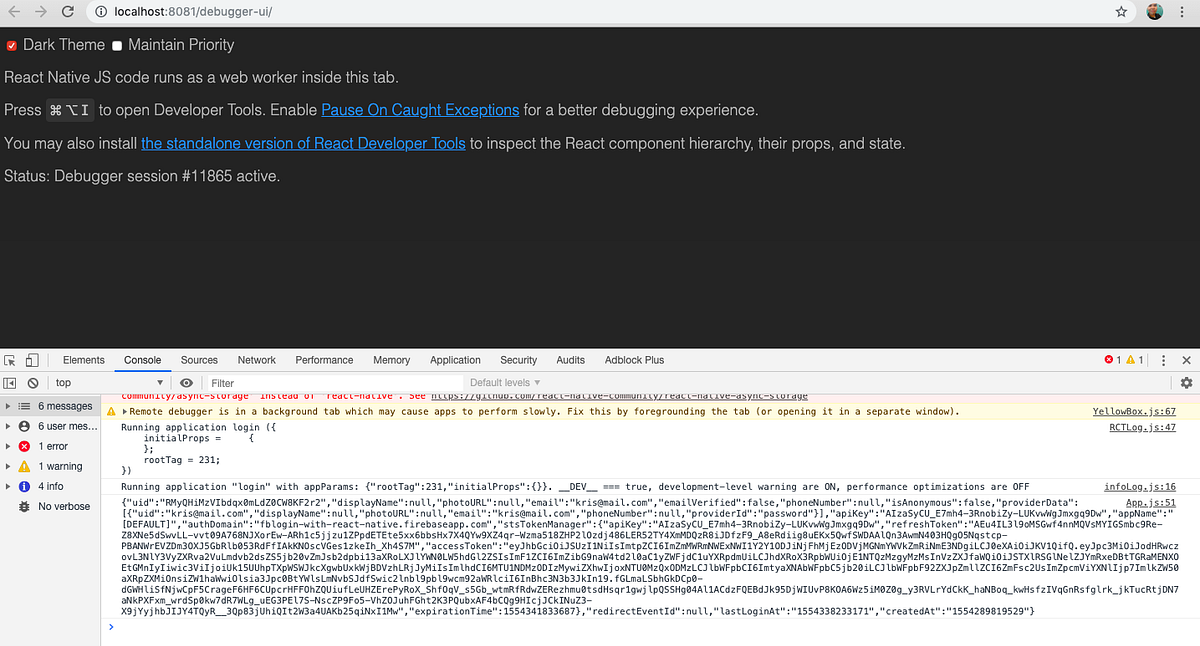Enable the Dark Theme checkbox
This screenshot has width=1200, height=646.
tap(11, 45)
